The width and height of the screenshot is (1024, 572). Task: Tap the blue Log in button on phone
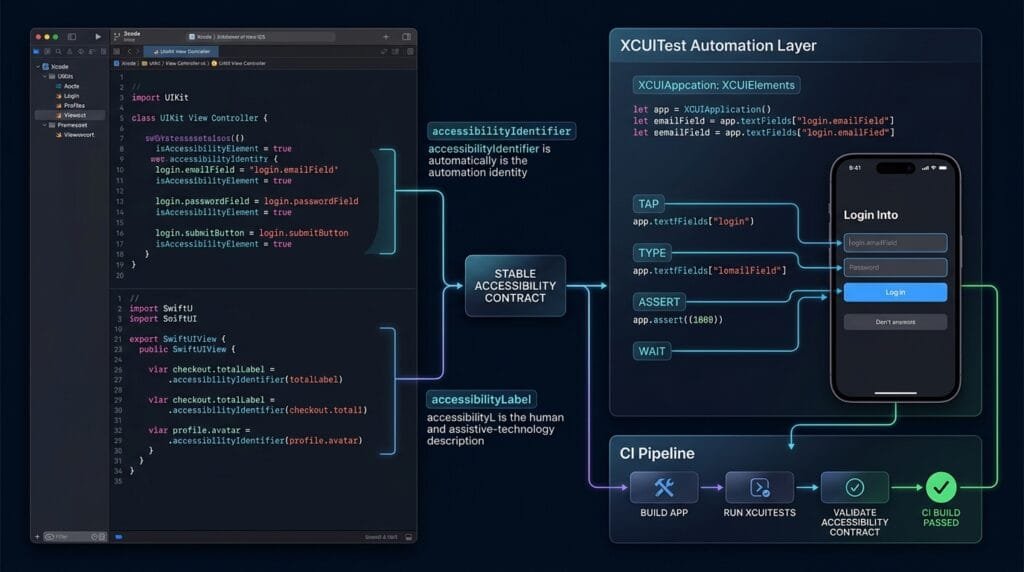[895, 292]
